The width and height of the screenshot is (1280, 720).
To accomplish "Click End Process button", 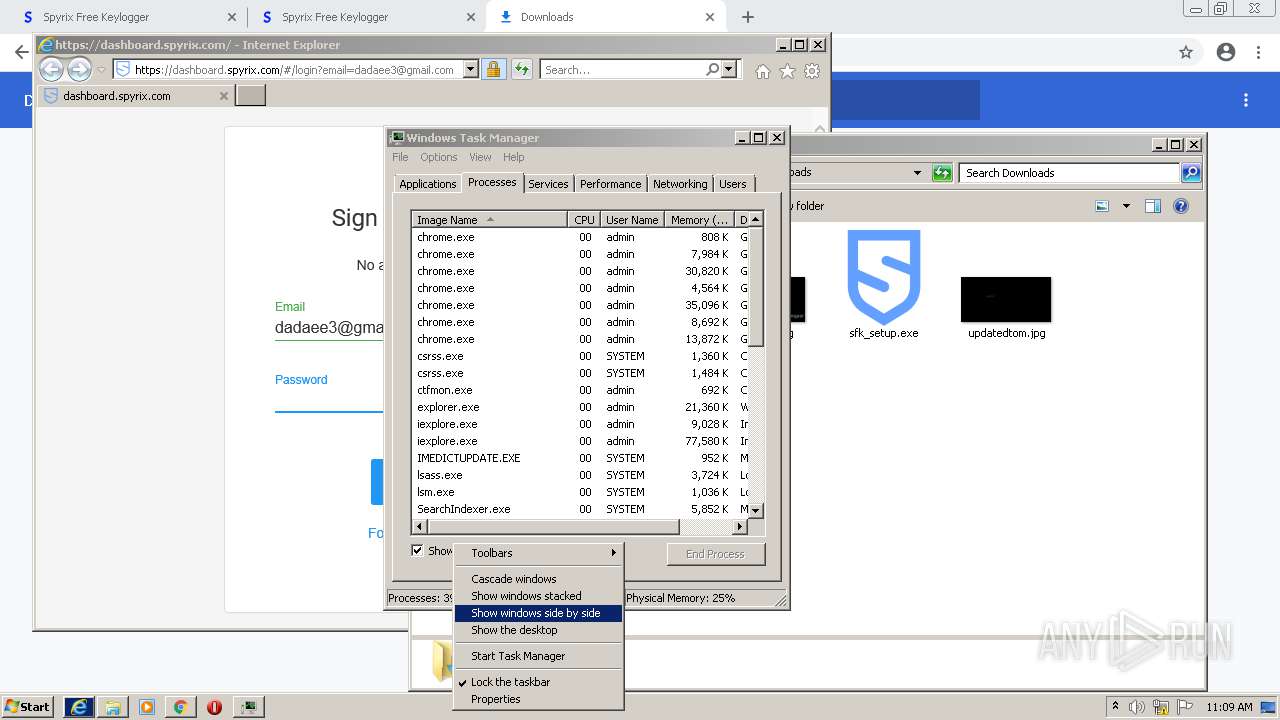I will [x=715, y=554].
